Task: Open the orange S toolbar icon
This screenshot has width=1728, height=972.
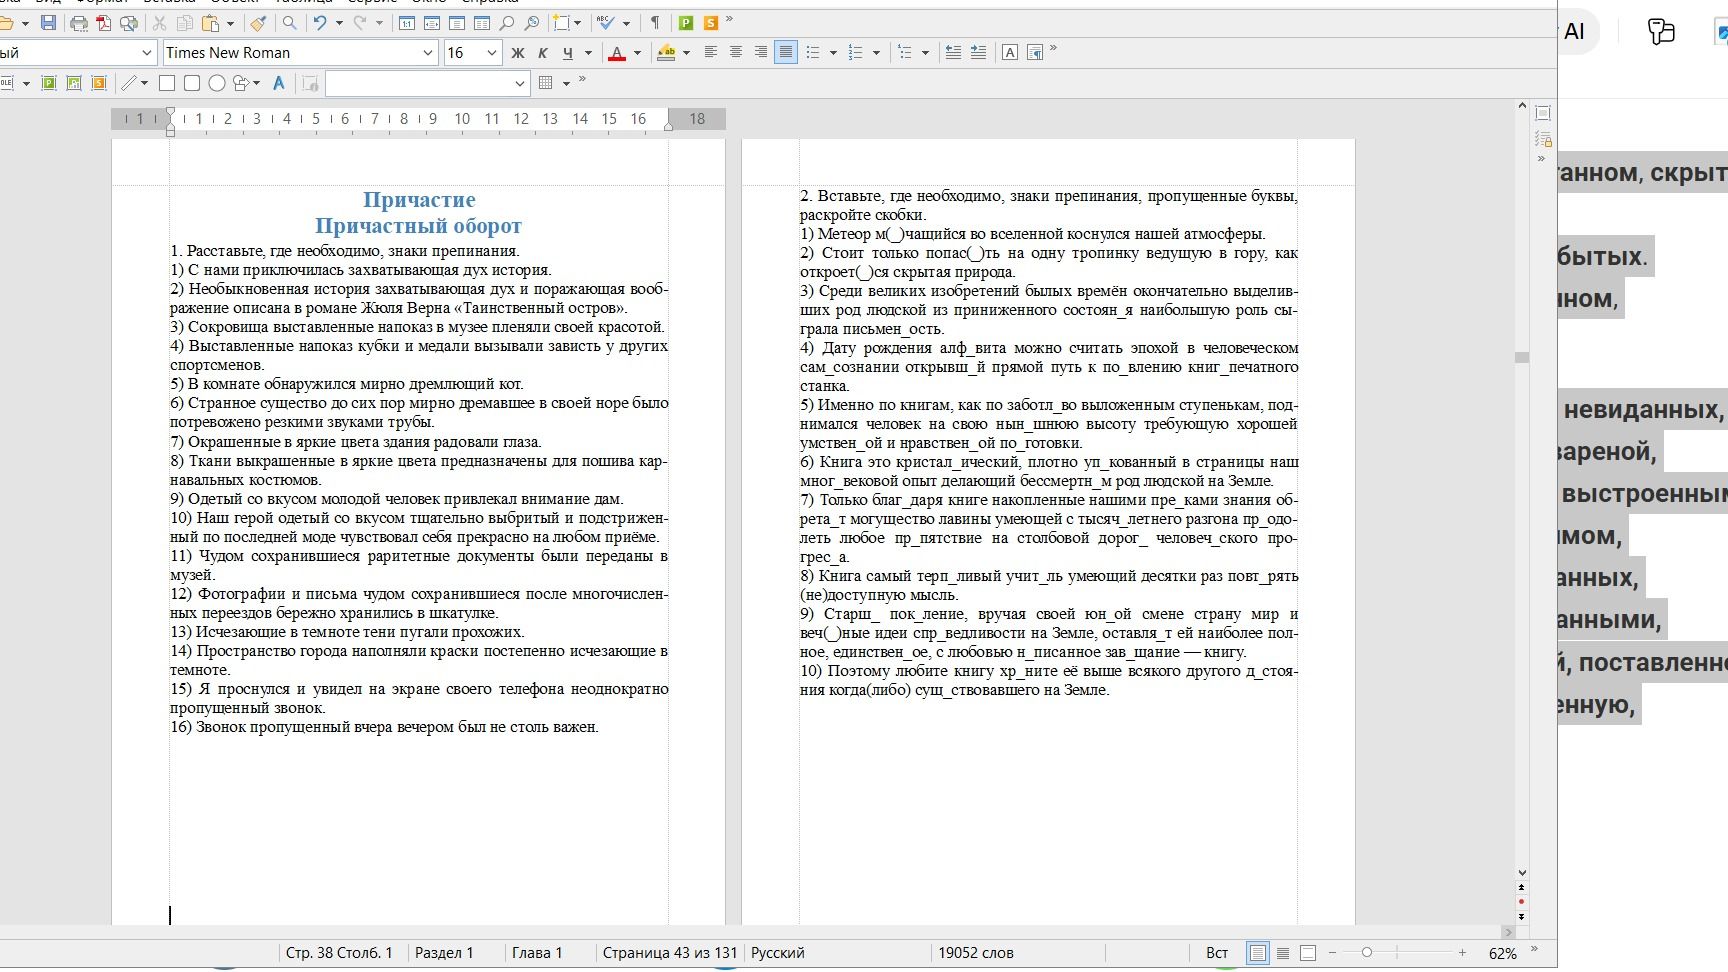Action: 711,23
